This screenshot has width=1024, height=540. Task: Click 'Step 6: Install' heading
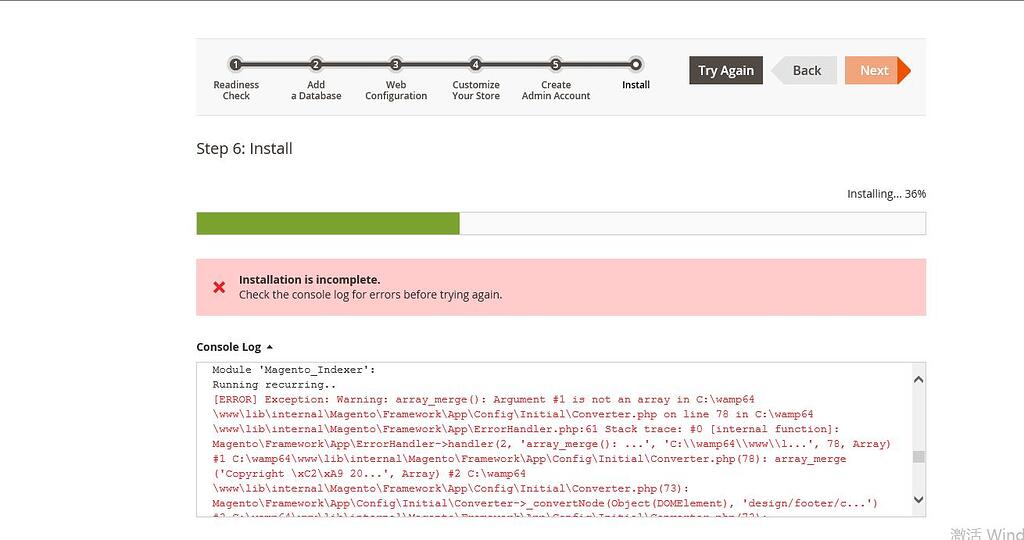click(x=244, y=148)
